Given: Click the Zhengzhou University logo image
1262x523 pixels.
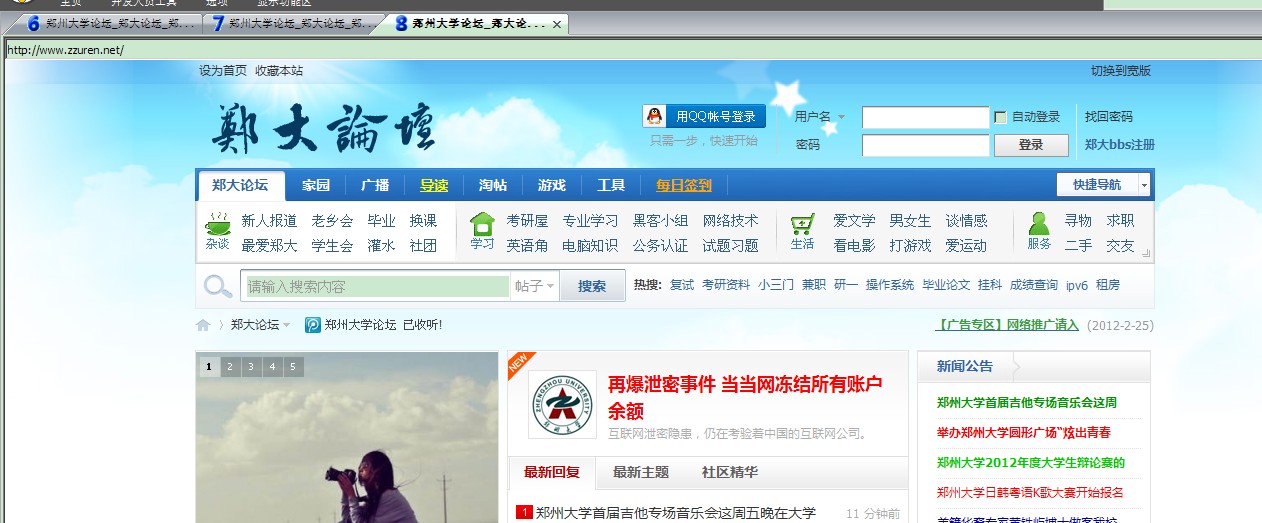Looking at the screenshot, I should 562,404.
